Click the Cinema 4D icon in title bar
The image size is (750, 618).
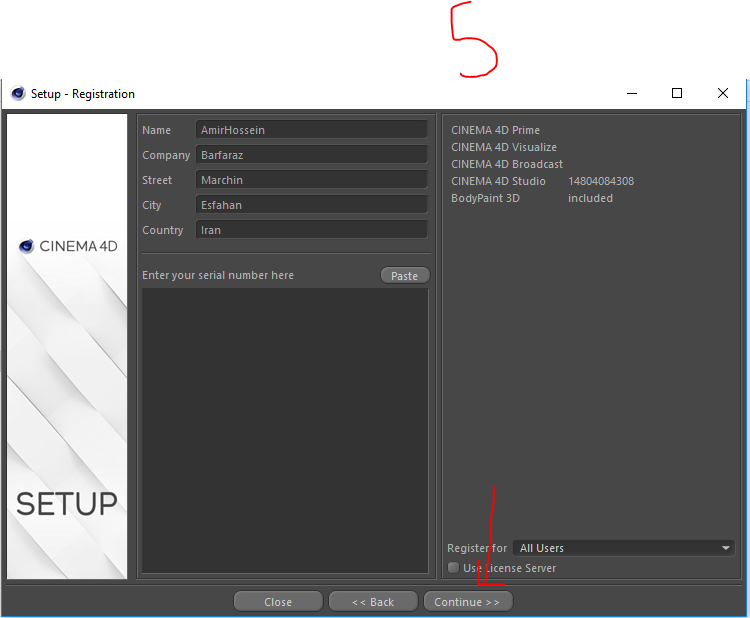[x=18, y=93]
